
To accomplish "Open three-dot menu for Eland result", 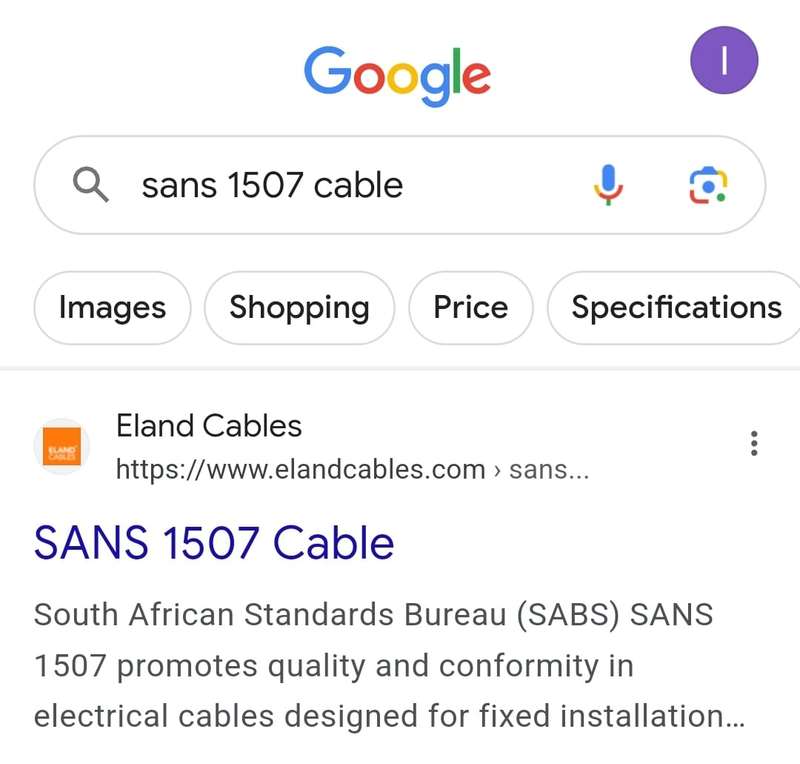I will pos(754,443).
